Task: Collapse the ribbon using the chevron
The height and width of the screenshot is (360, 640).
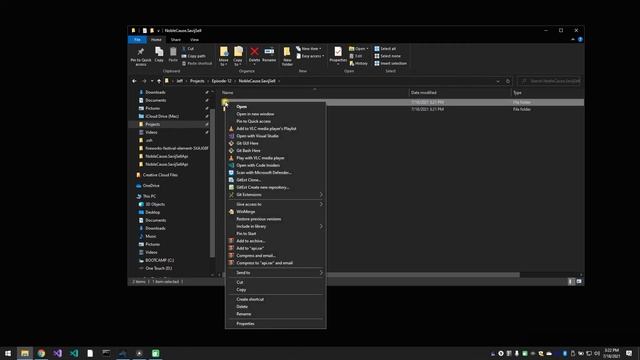Action: [573, 40]
